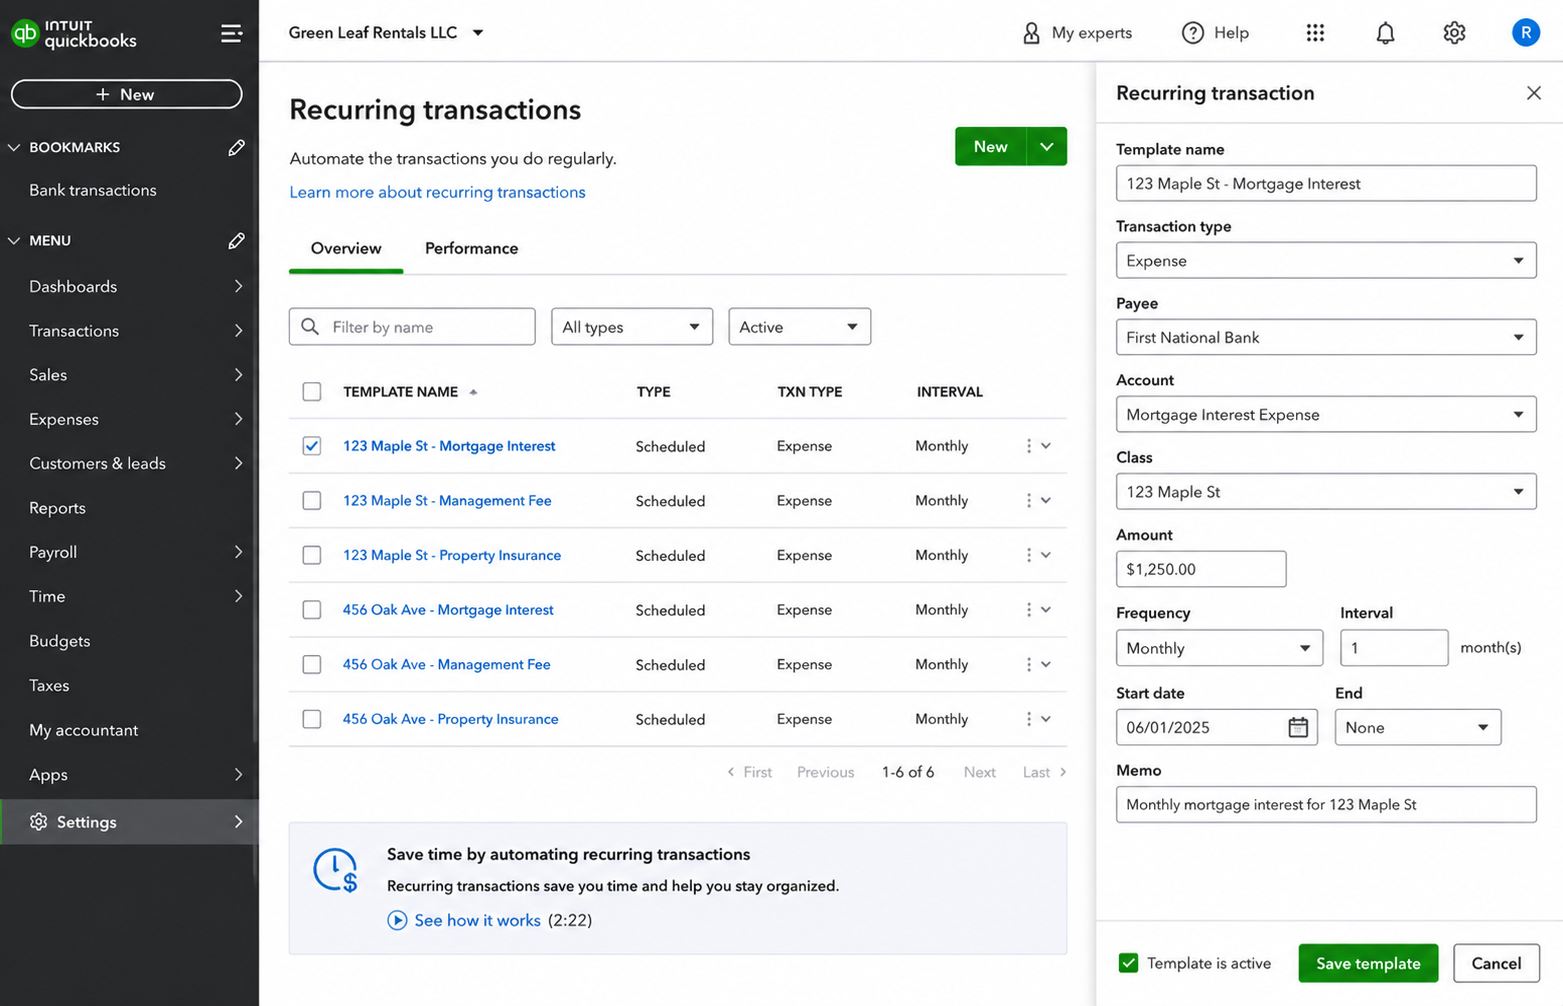This screenshot has width=1563, height=1006.
Task: Open notifications bell icon
Action: point(1385,33)
